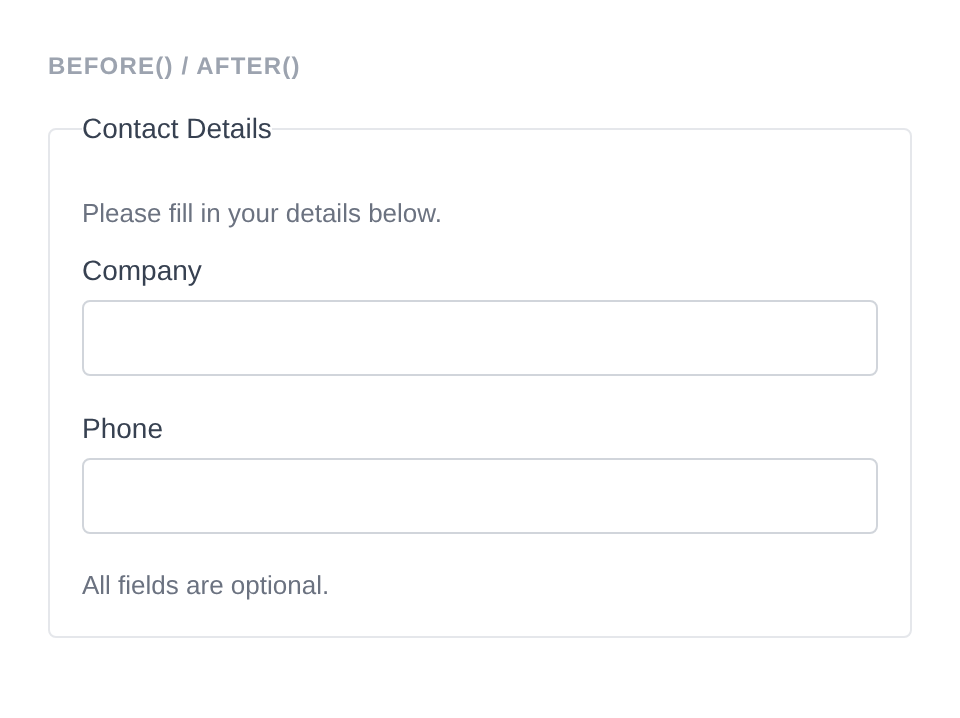Activate the first form input in Contact Details
Viewport: 960px width, 718px height.
pos(480,338)
